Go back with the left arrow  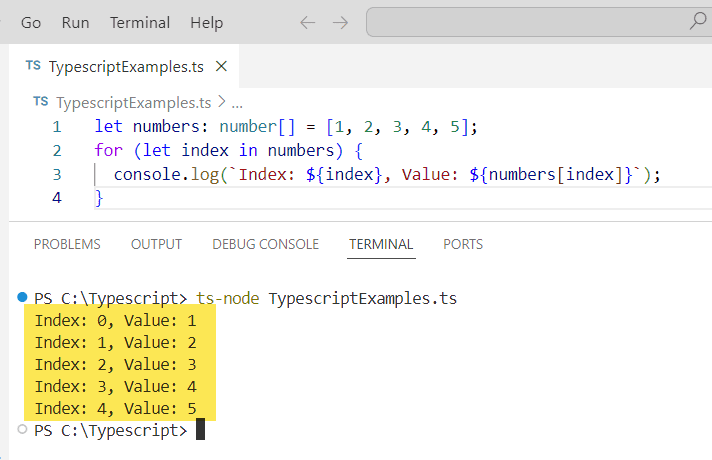[307, 22]
